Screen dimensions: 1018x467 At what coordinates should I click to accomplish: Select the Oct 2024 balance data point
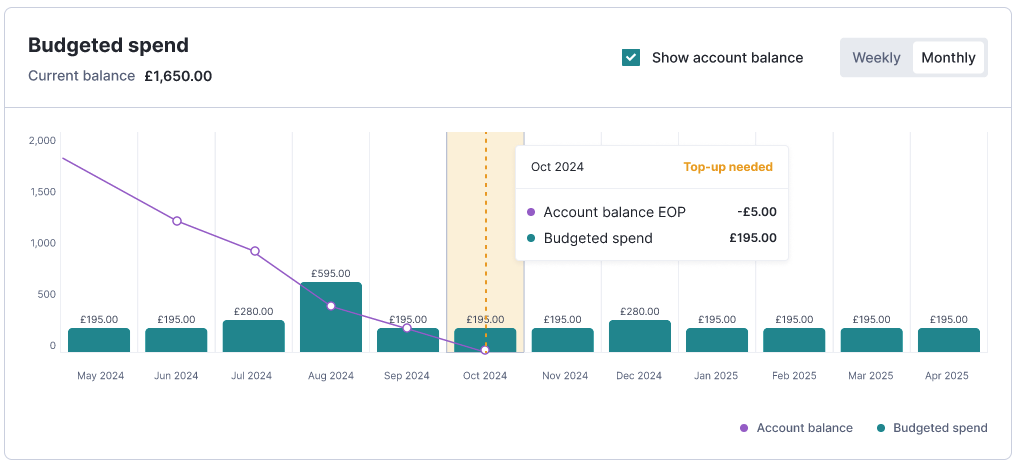pyautogui.click(x=485, y=351)
